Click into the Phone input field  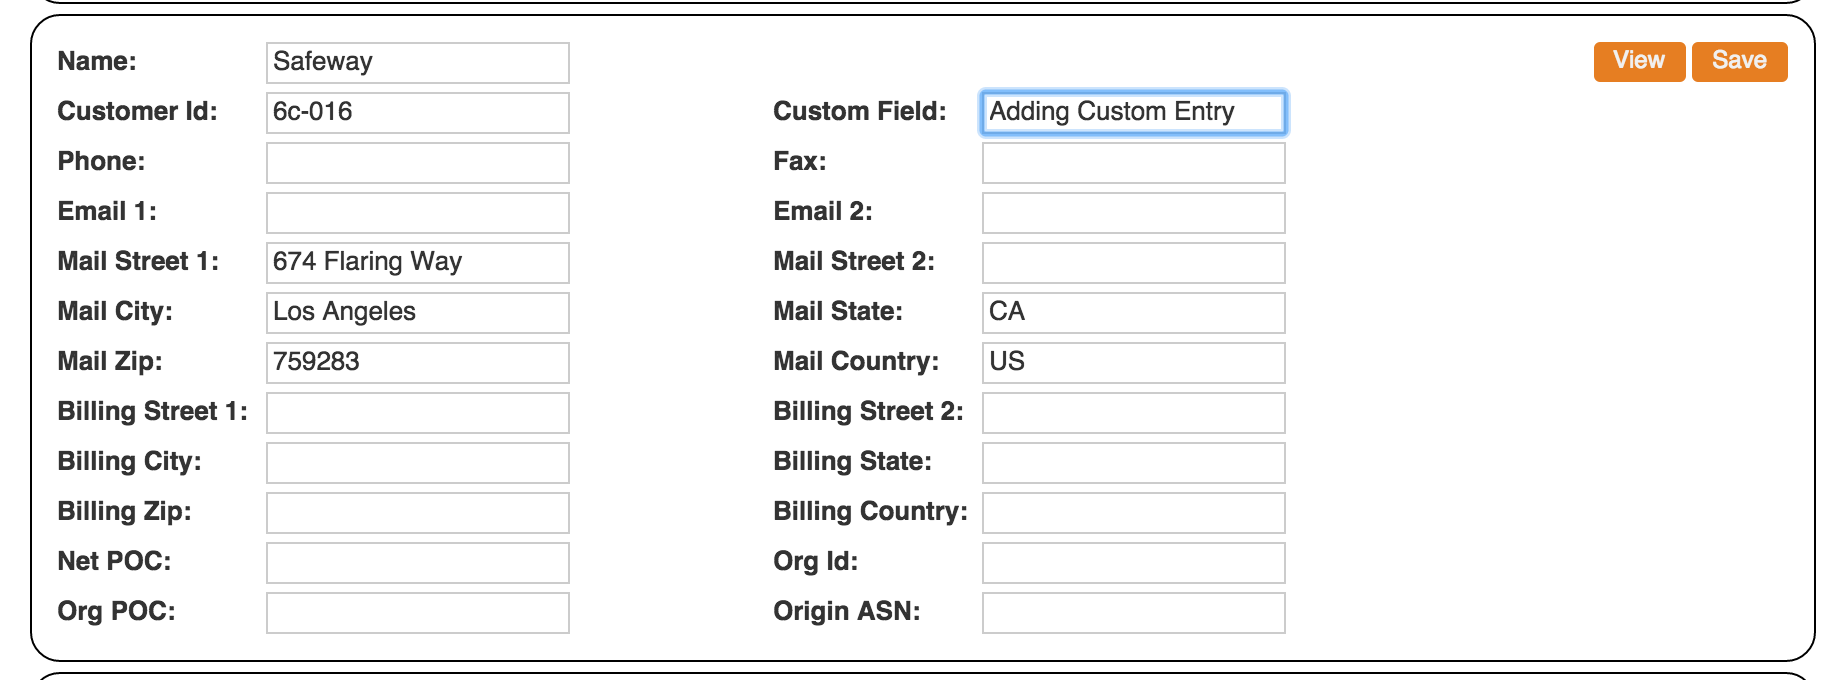tap(417, 162)
